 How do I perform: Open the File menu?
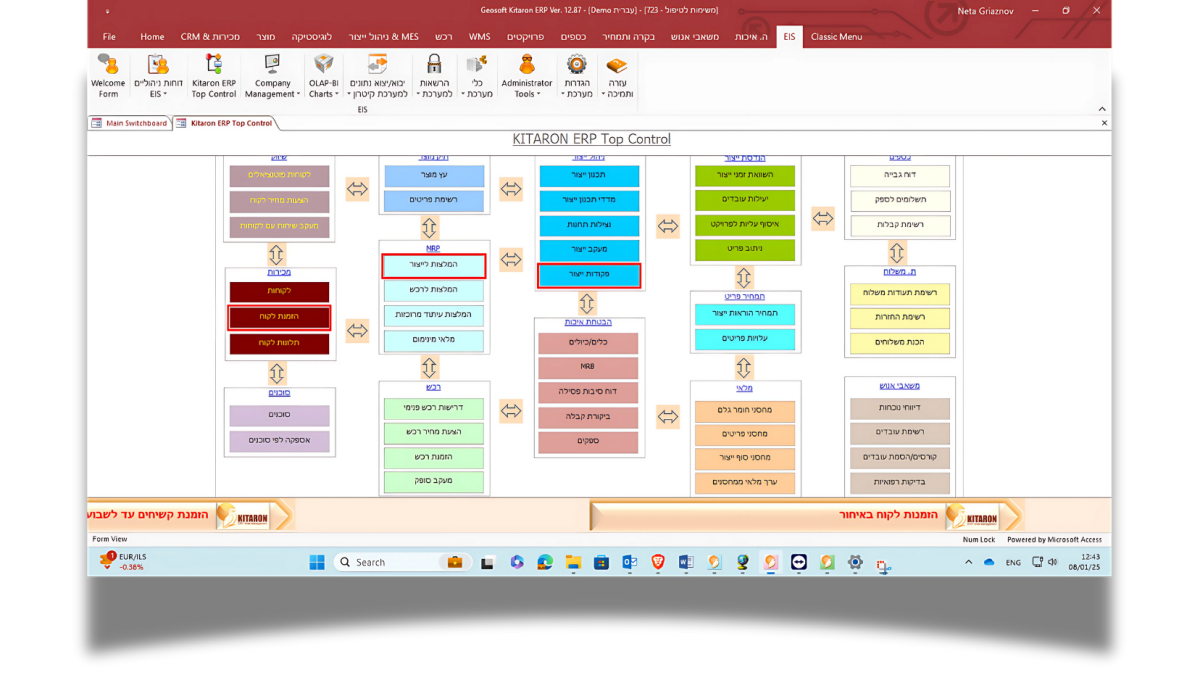click(x=109, y=37)
